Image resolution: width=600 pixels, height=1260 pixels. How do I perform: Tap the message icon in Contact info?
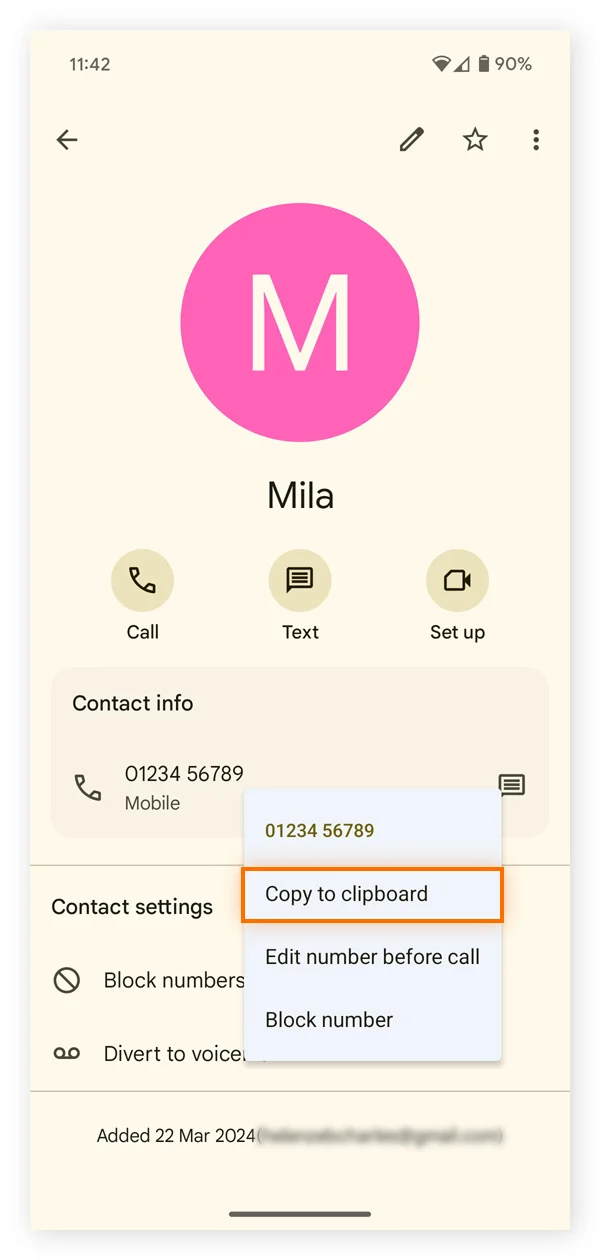click(x=512, y=784)
